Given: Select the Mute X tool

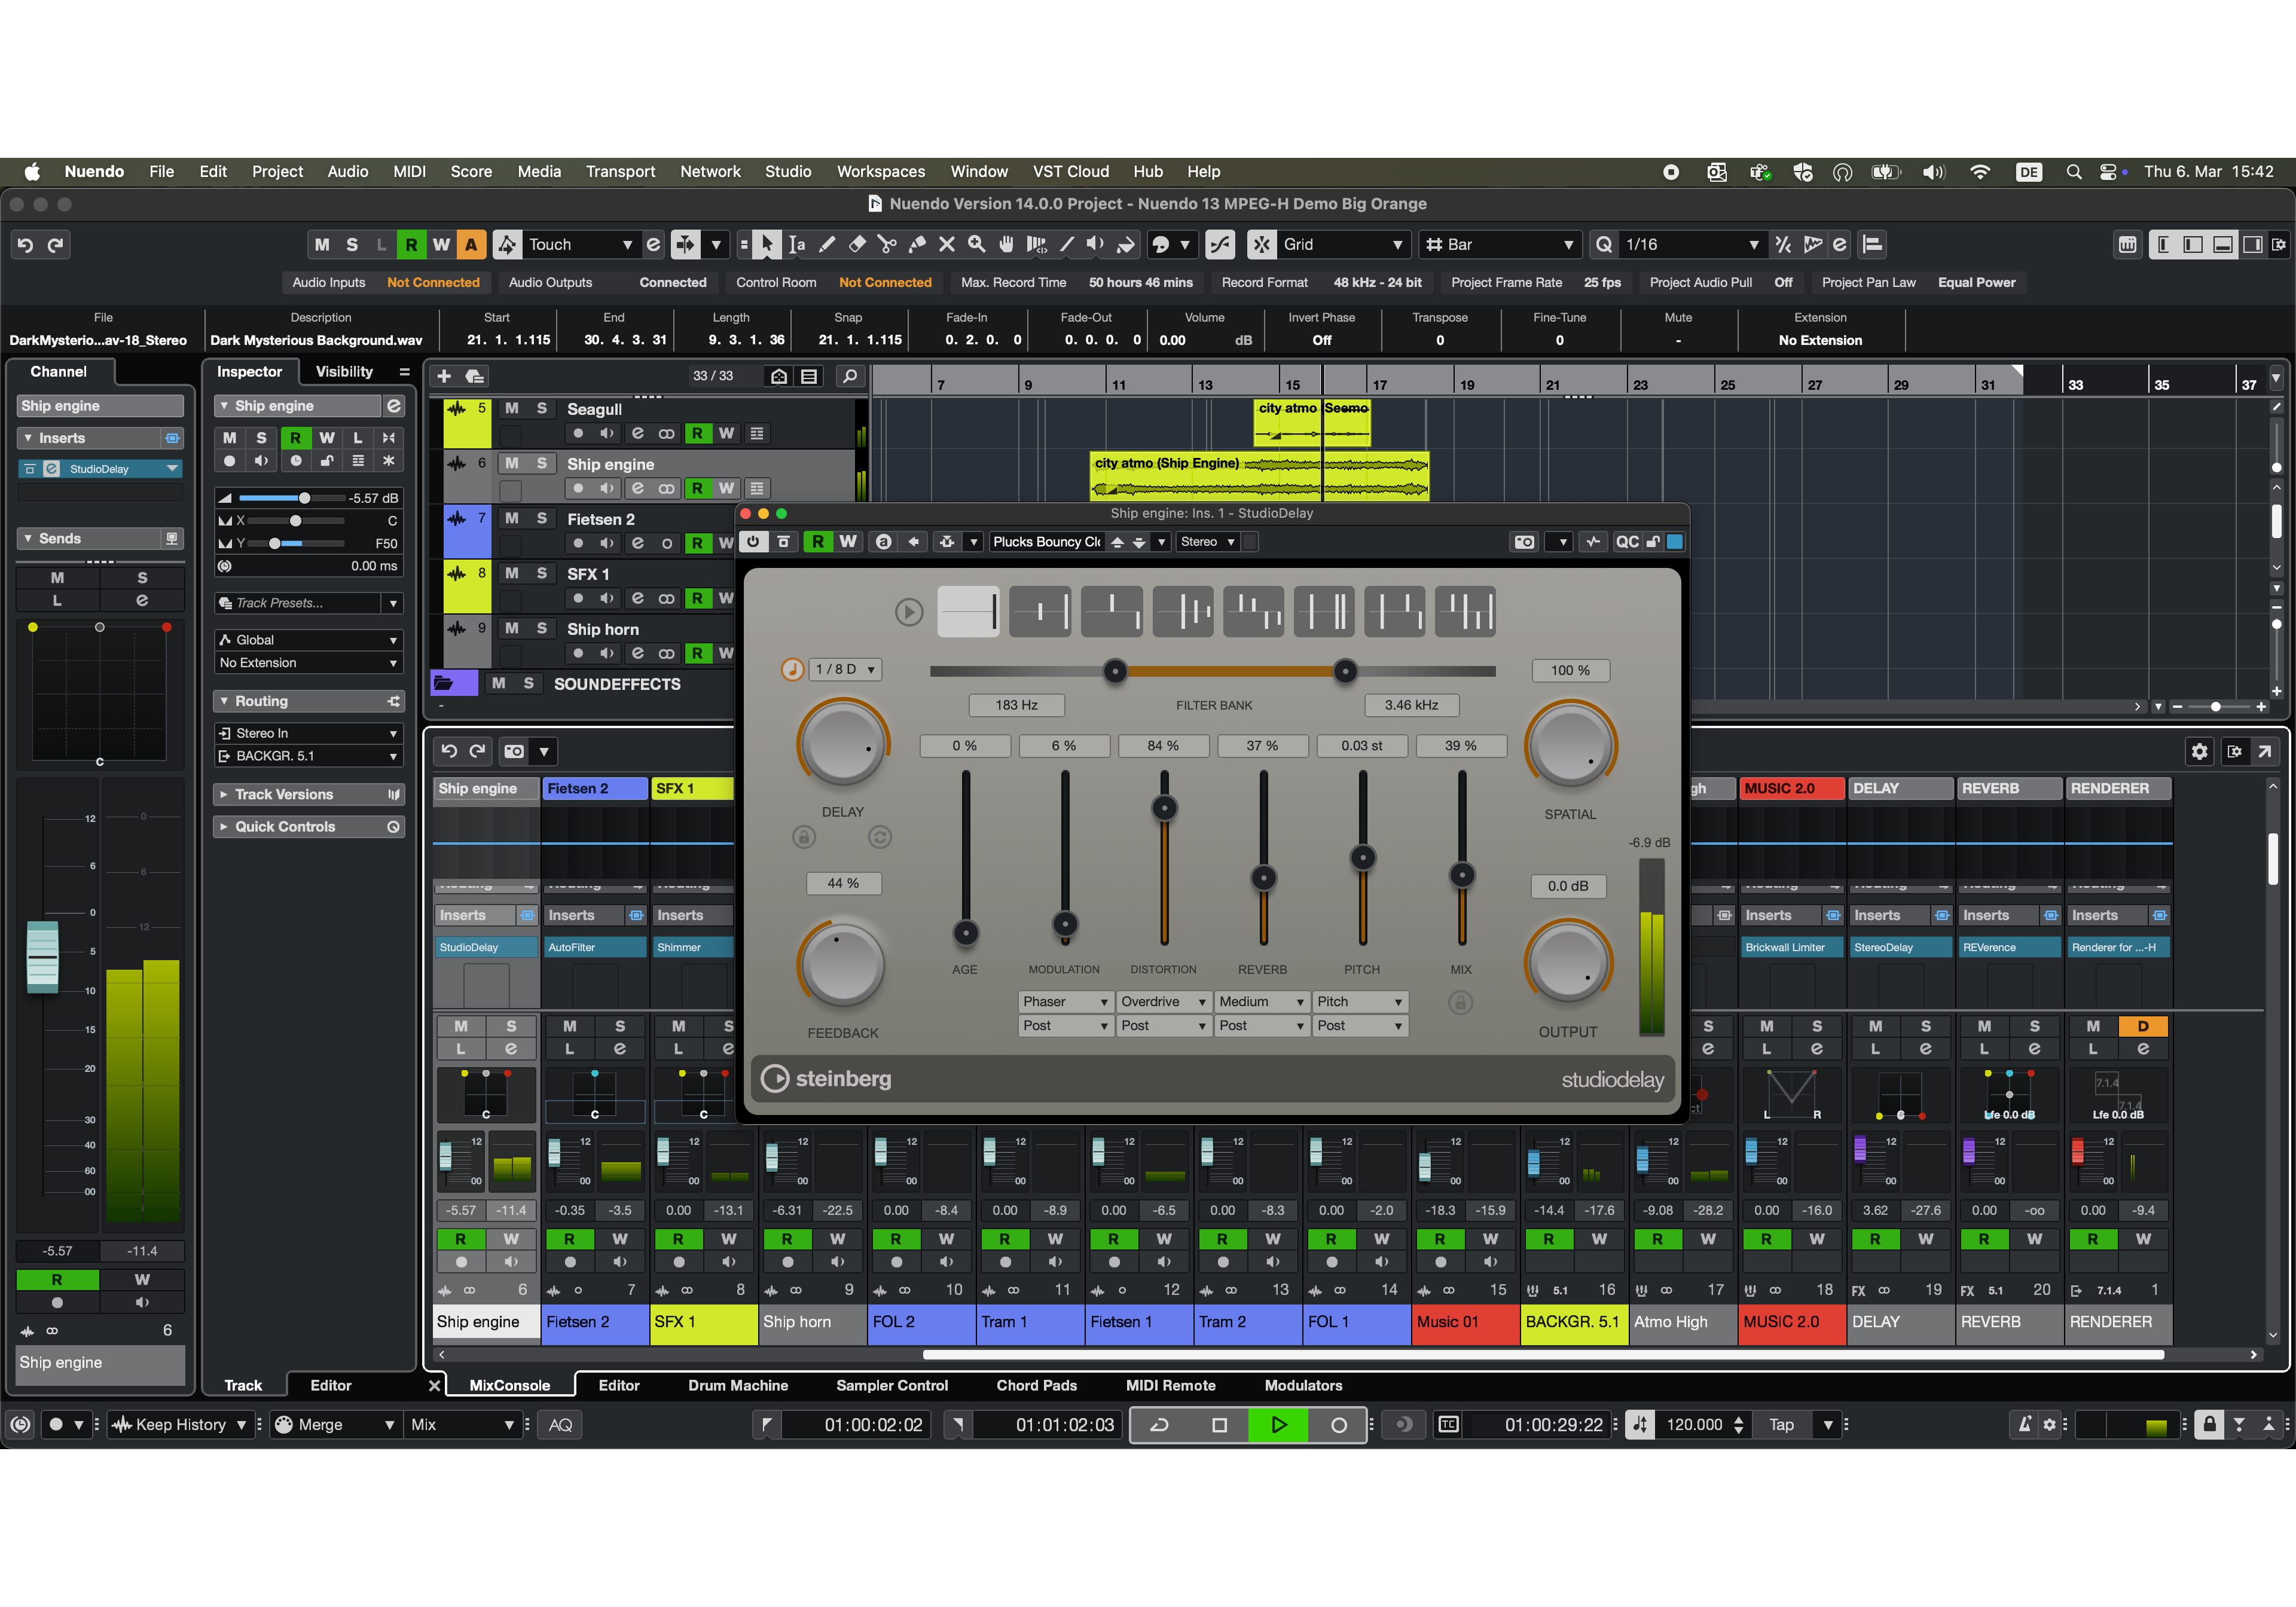Looking at the screenshot, I should 947,244.
